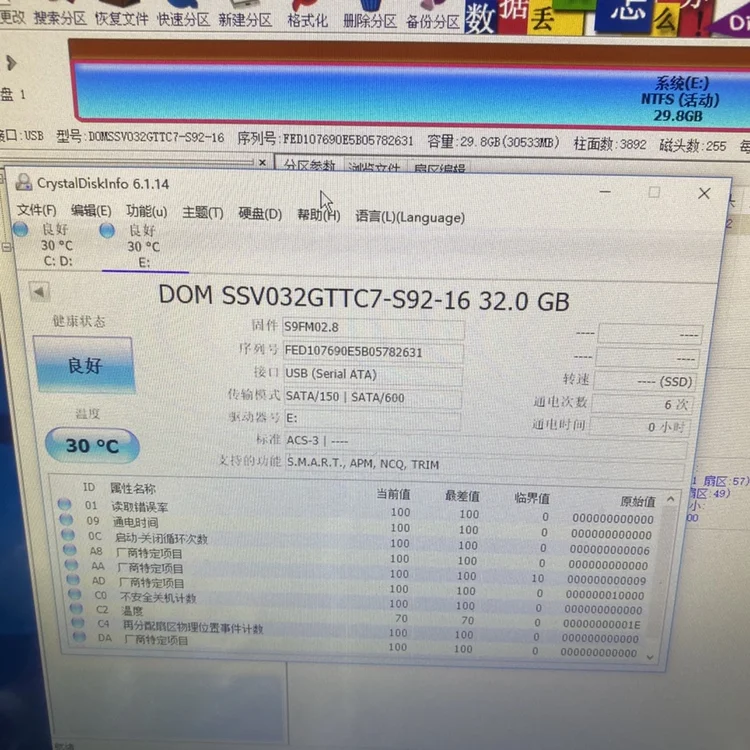Viewport: 750px width, 750px height.
Task: Click the 固件 field S9FM02.8
Action: tap(373, 328)
